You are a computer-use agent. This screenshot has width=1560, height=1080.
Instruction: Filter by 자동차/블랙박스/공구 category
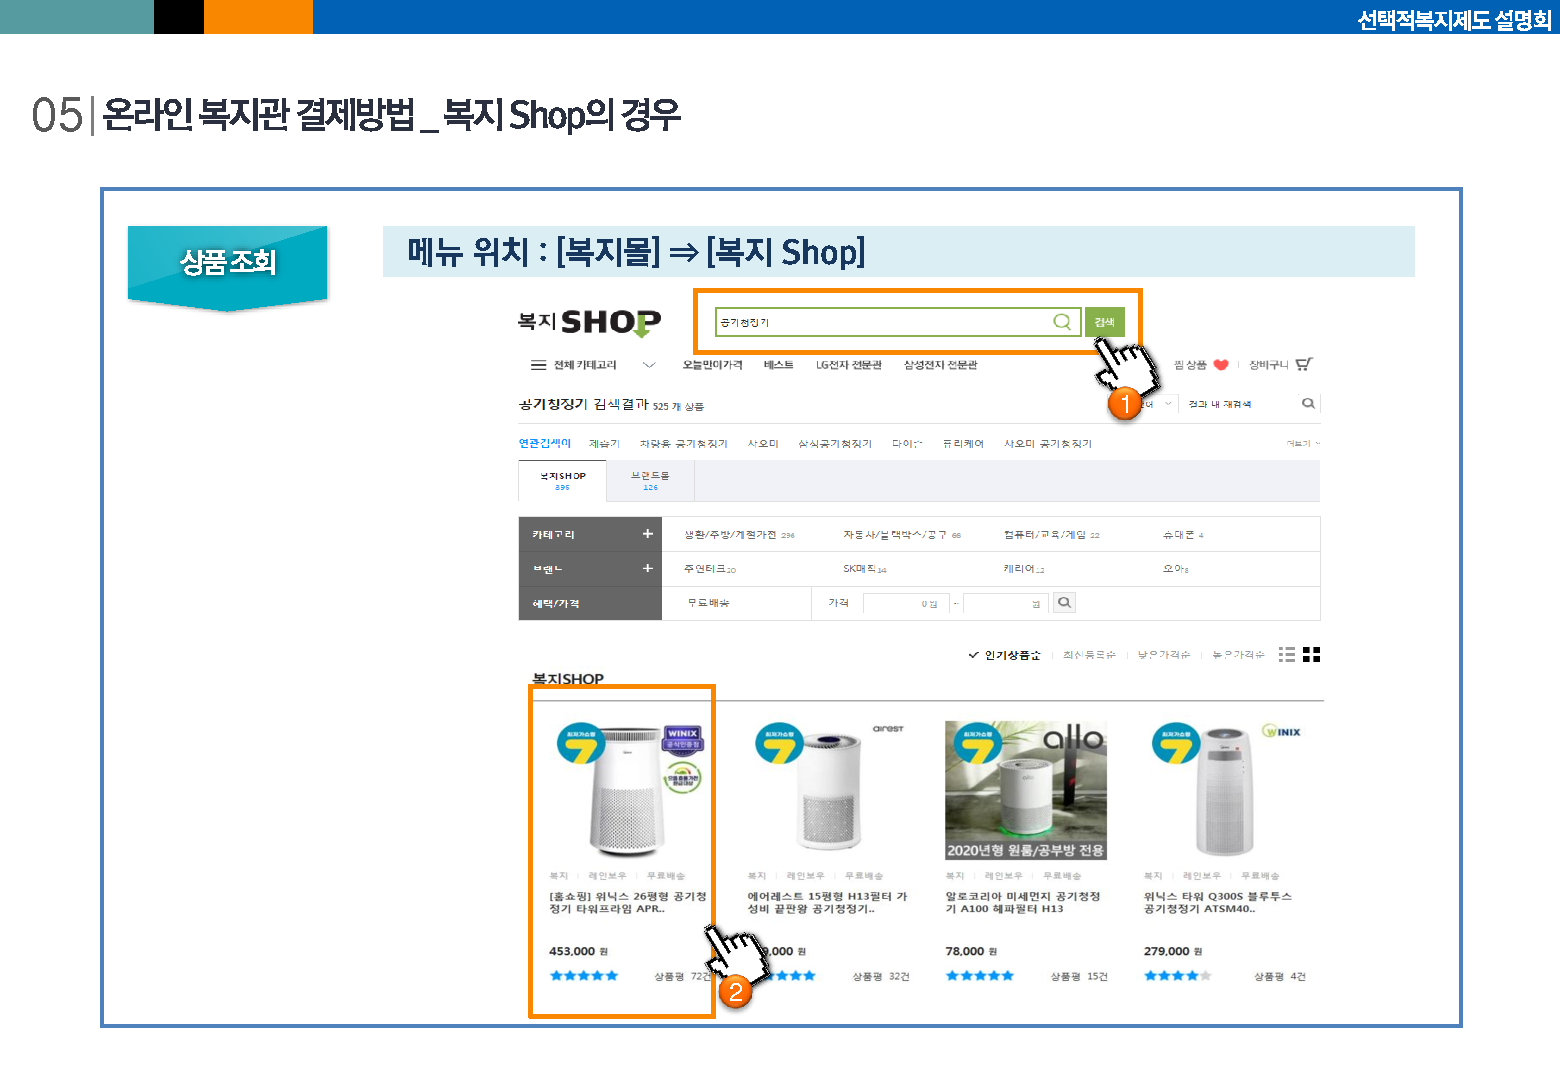(x=902, y=535)
